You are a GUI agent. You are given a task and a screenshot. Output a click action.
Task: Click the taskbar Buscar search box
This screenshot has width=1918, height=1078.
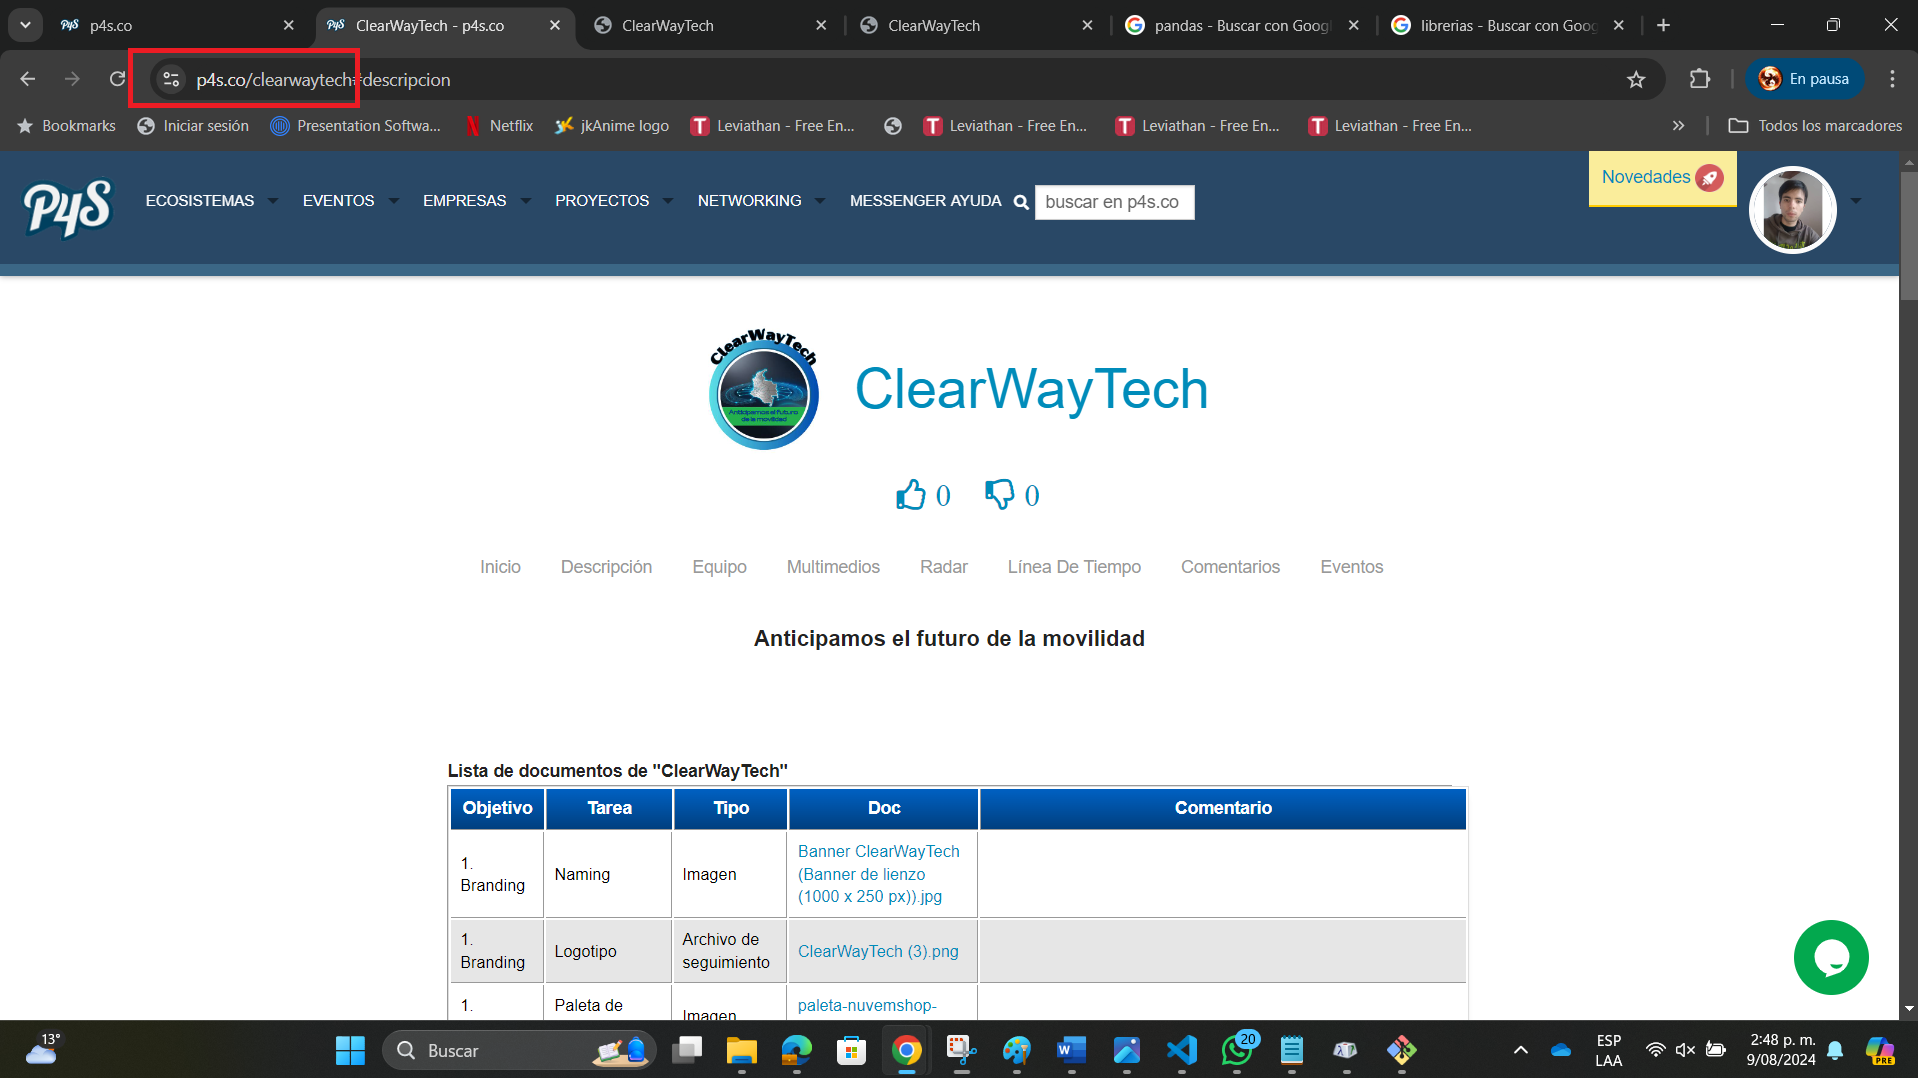coord(519,1050)
